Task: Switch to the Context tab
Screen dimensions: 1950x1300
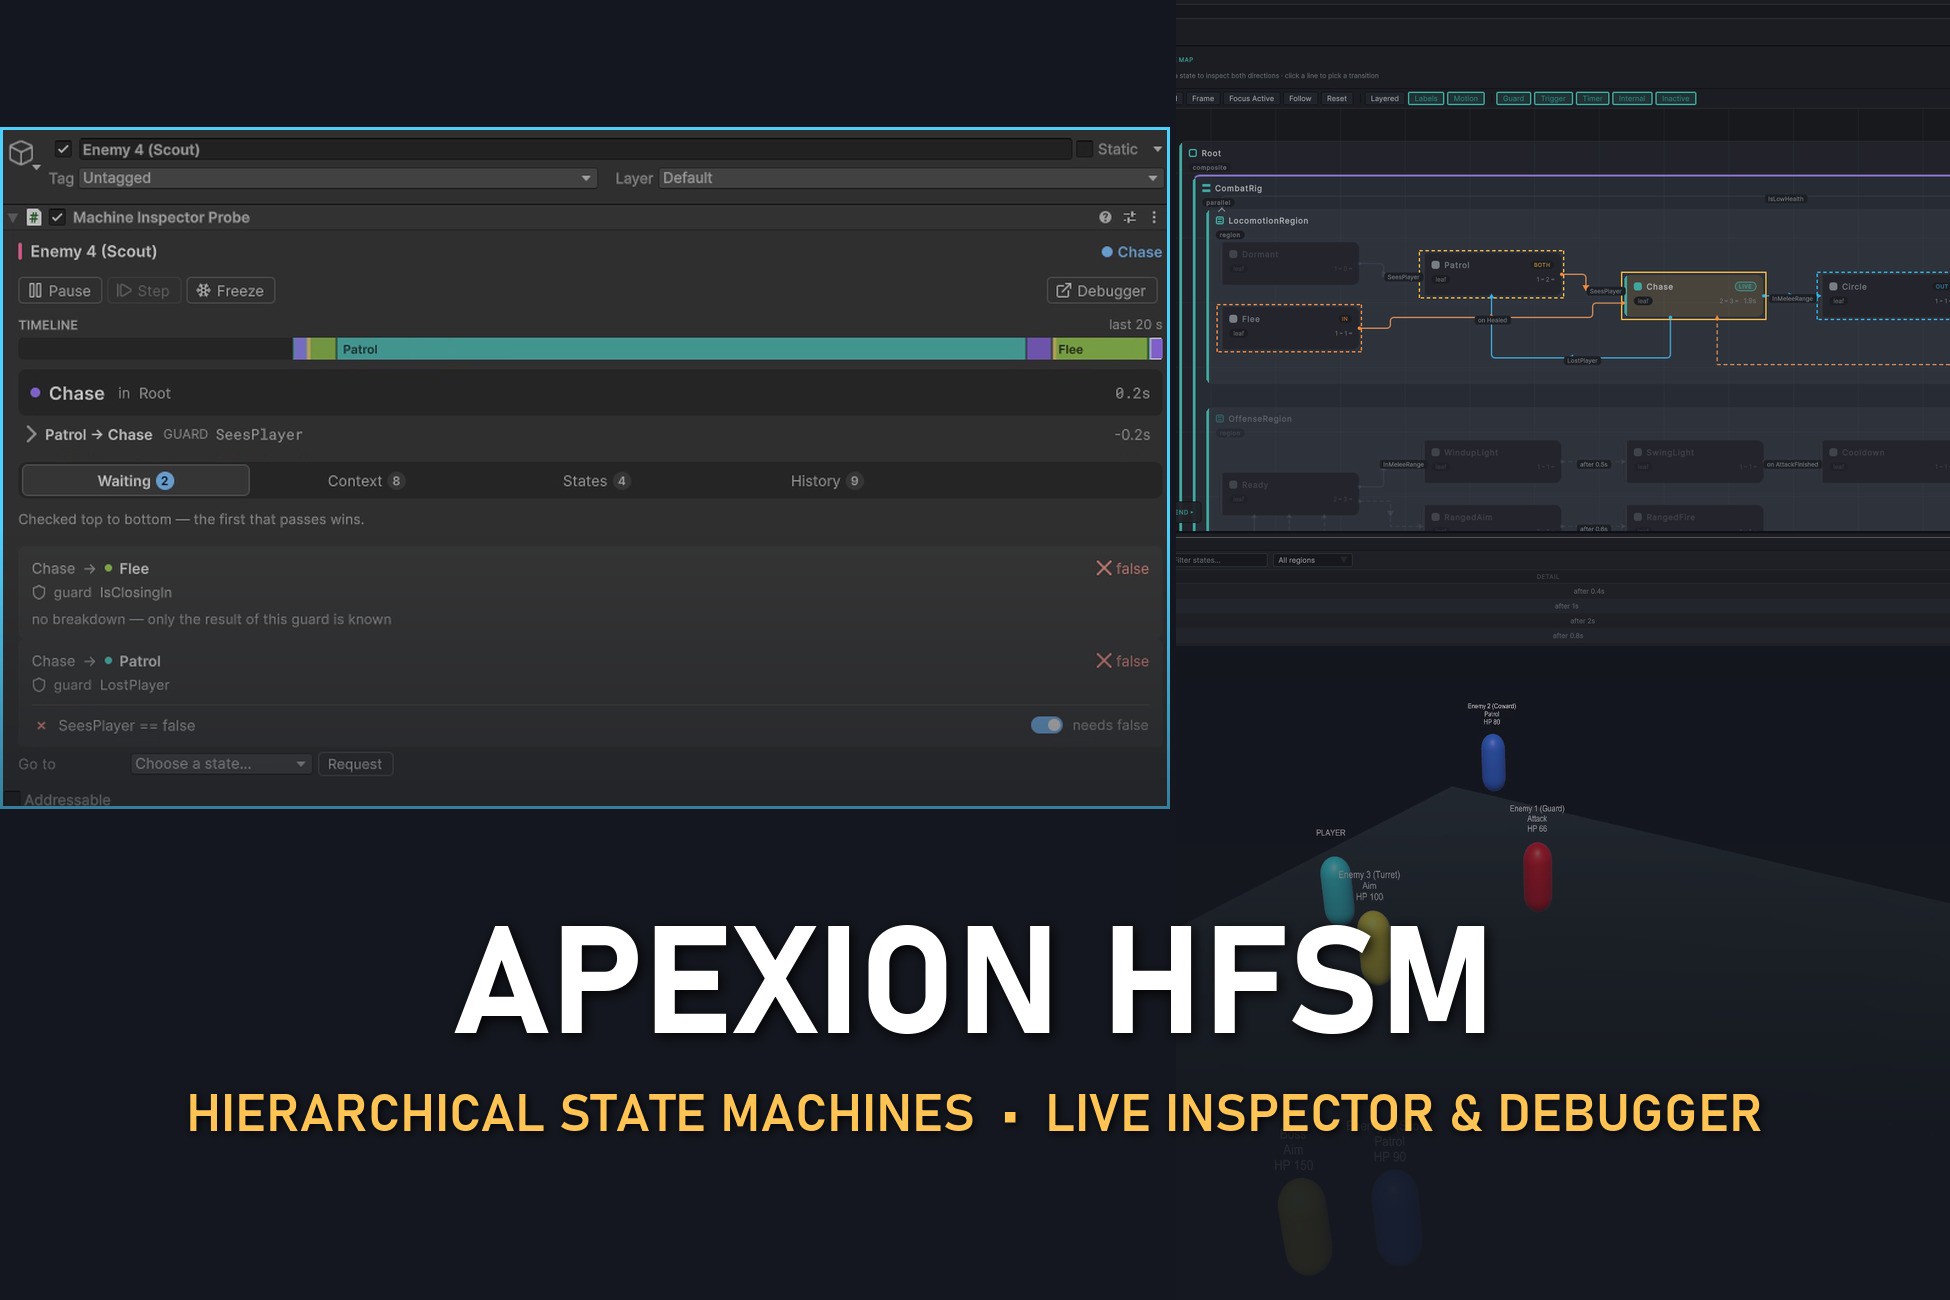Action: point(365,481)
